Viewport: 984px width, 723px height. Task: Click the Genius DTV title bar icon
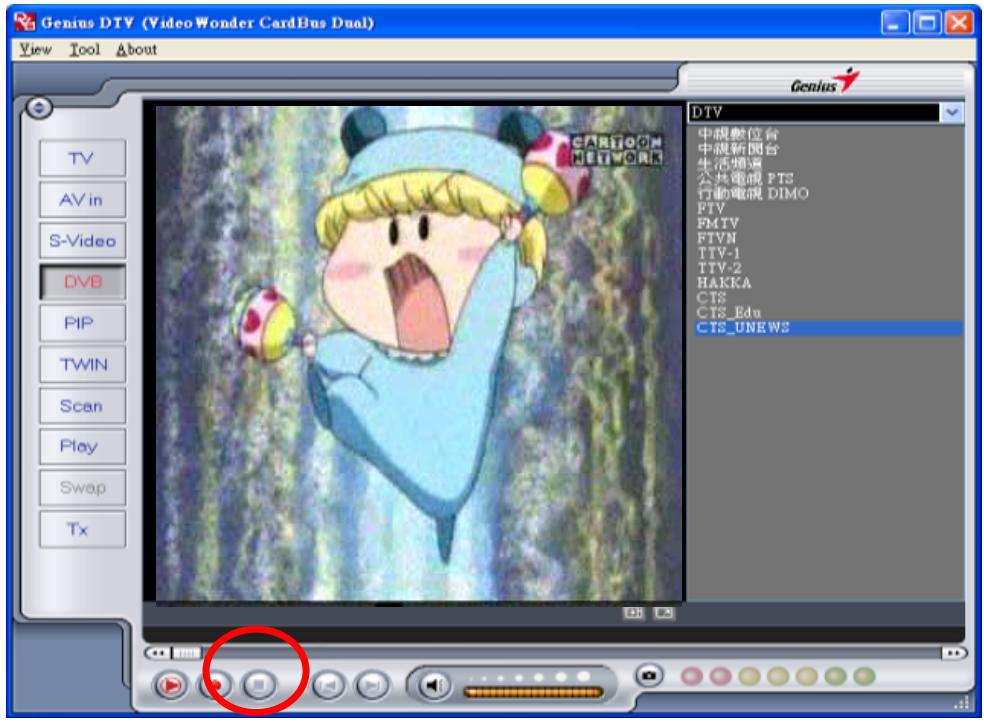(x=25, y=22)
